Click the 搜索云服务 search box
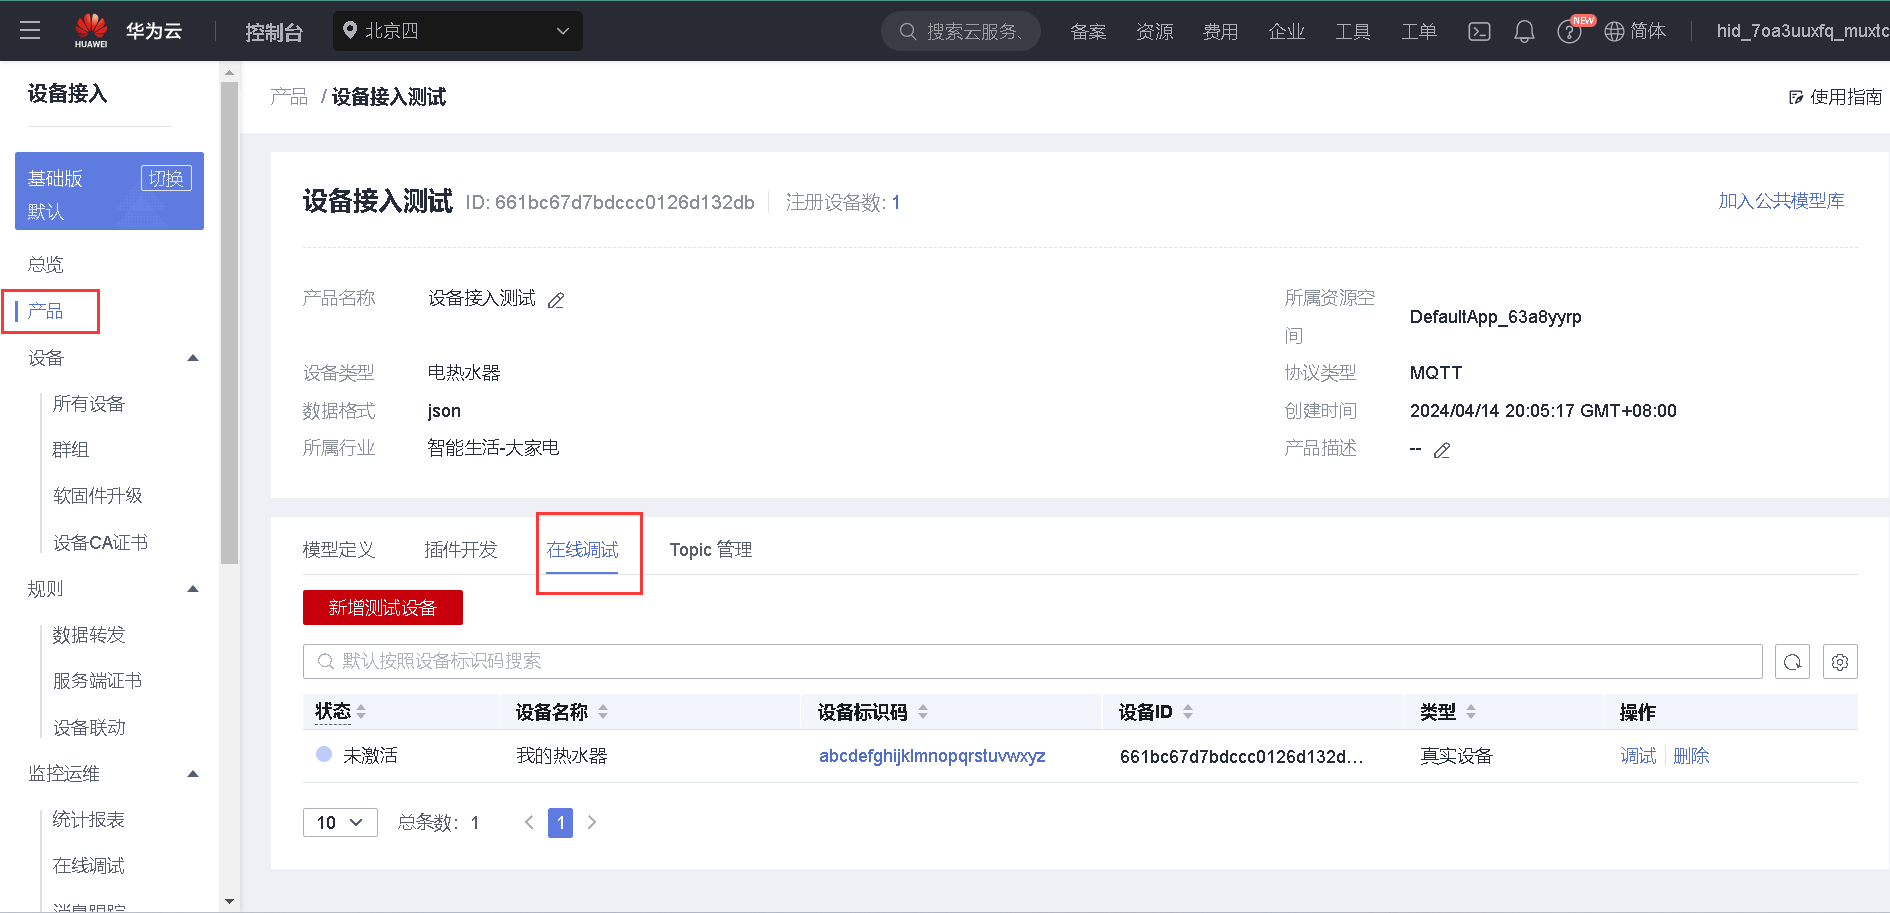The image size is (1890, 913). [961, 32]
